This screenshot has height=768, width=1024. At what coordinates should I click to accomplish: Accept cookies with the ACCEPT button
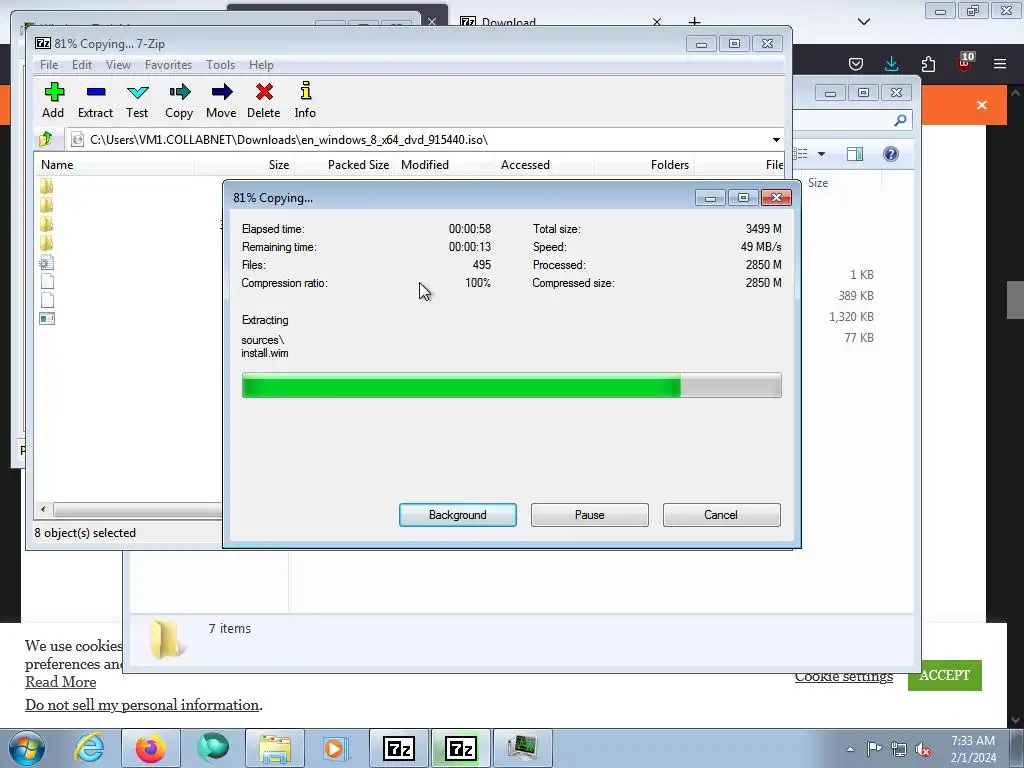944,675
